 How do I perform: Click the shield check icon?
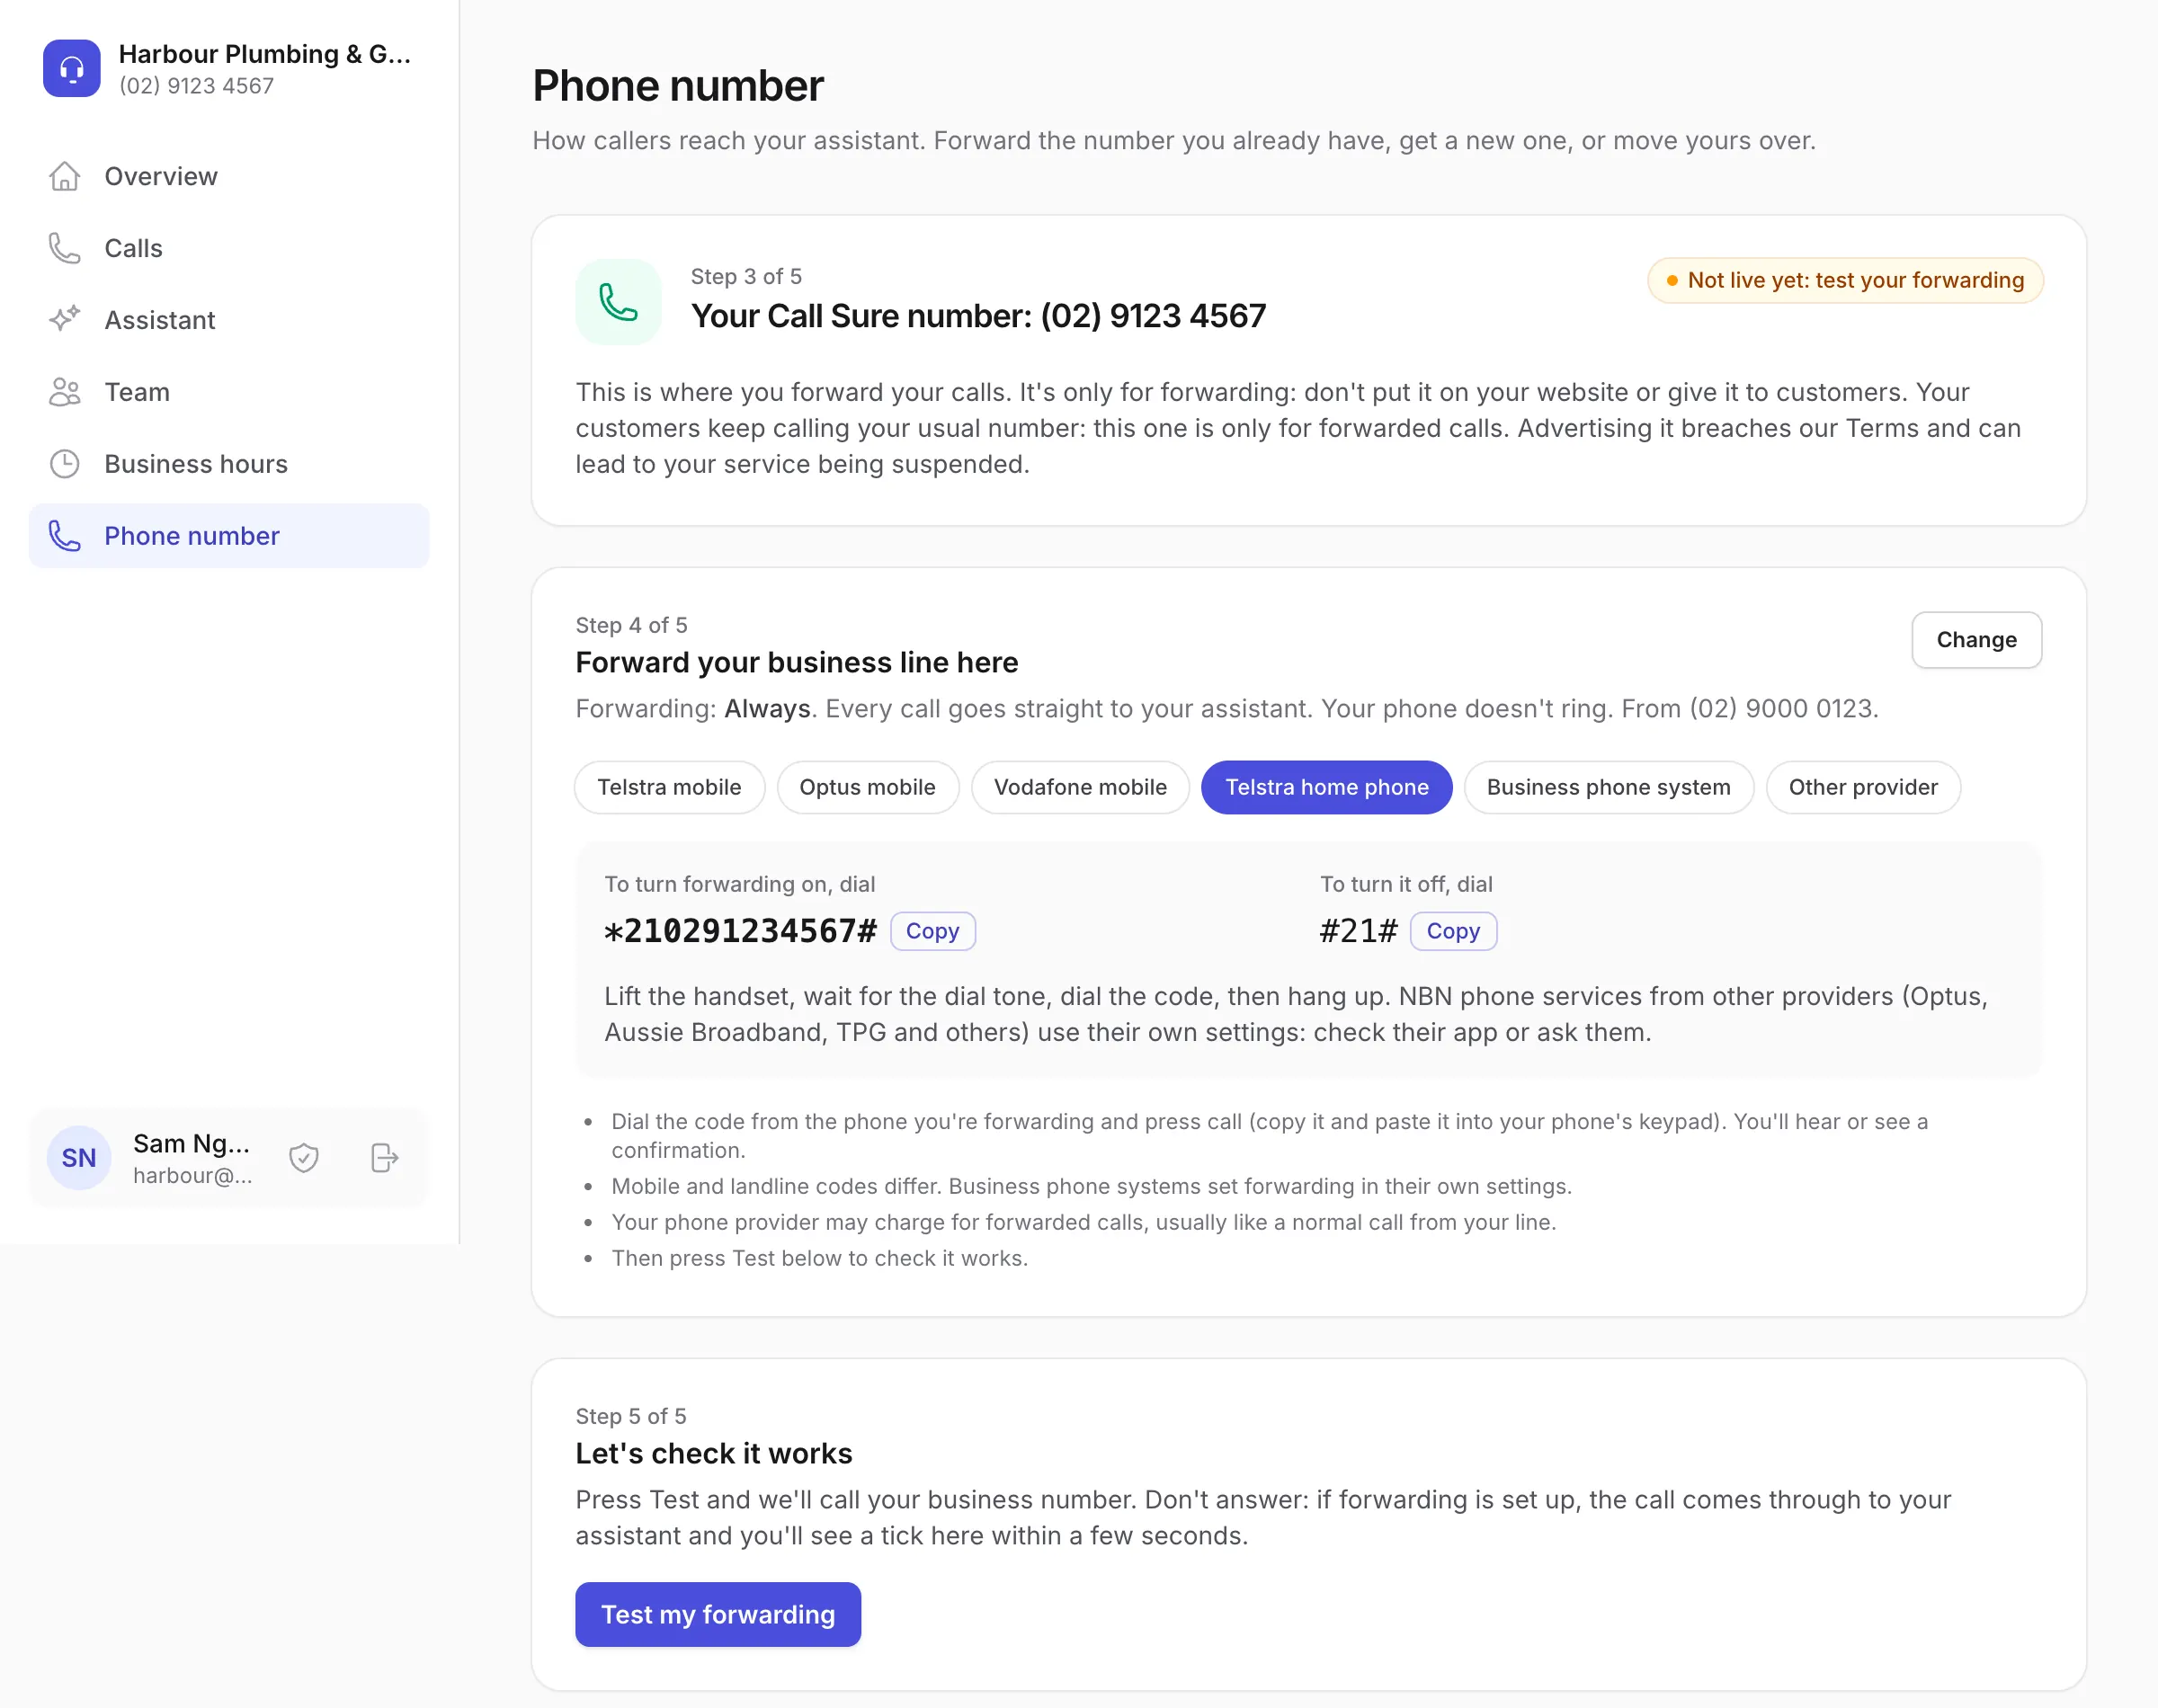tap(304, 1158)
